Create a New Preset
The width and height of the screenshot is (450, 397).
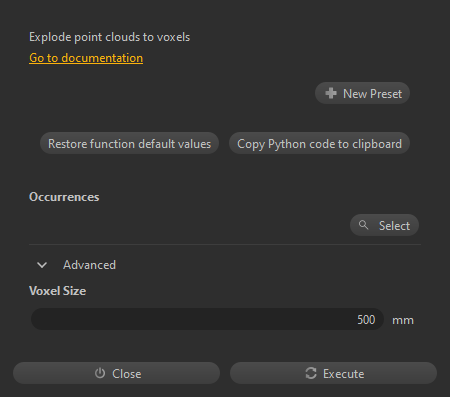click(362, 93)
